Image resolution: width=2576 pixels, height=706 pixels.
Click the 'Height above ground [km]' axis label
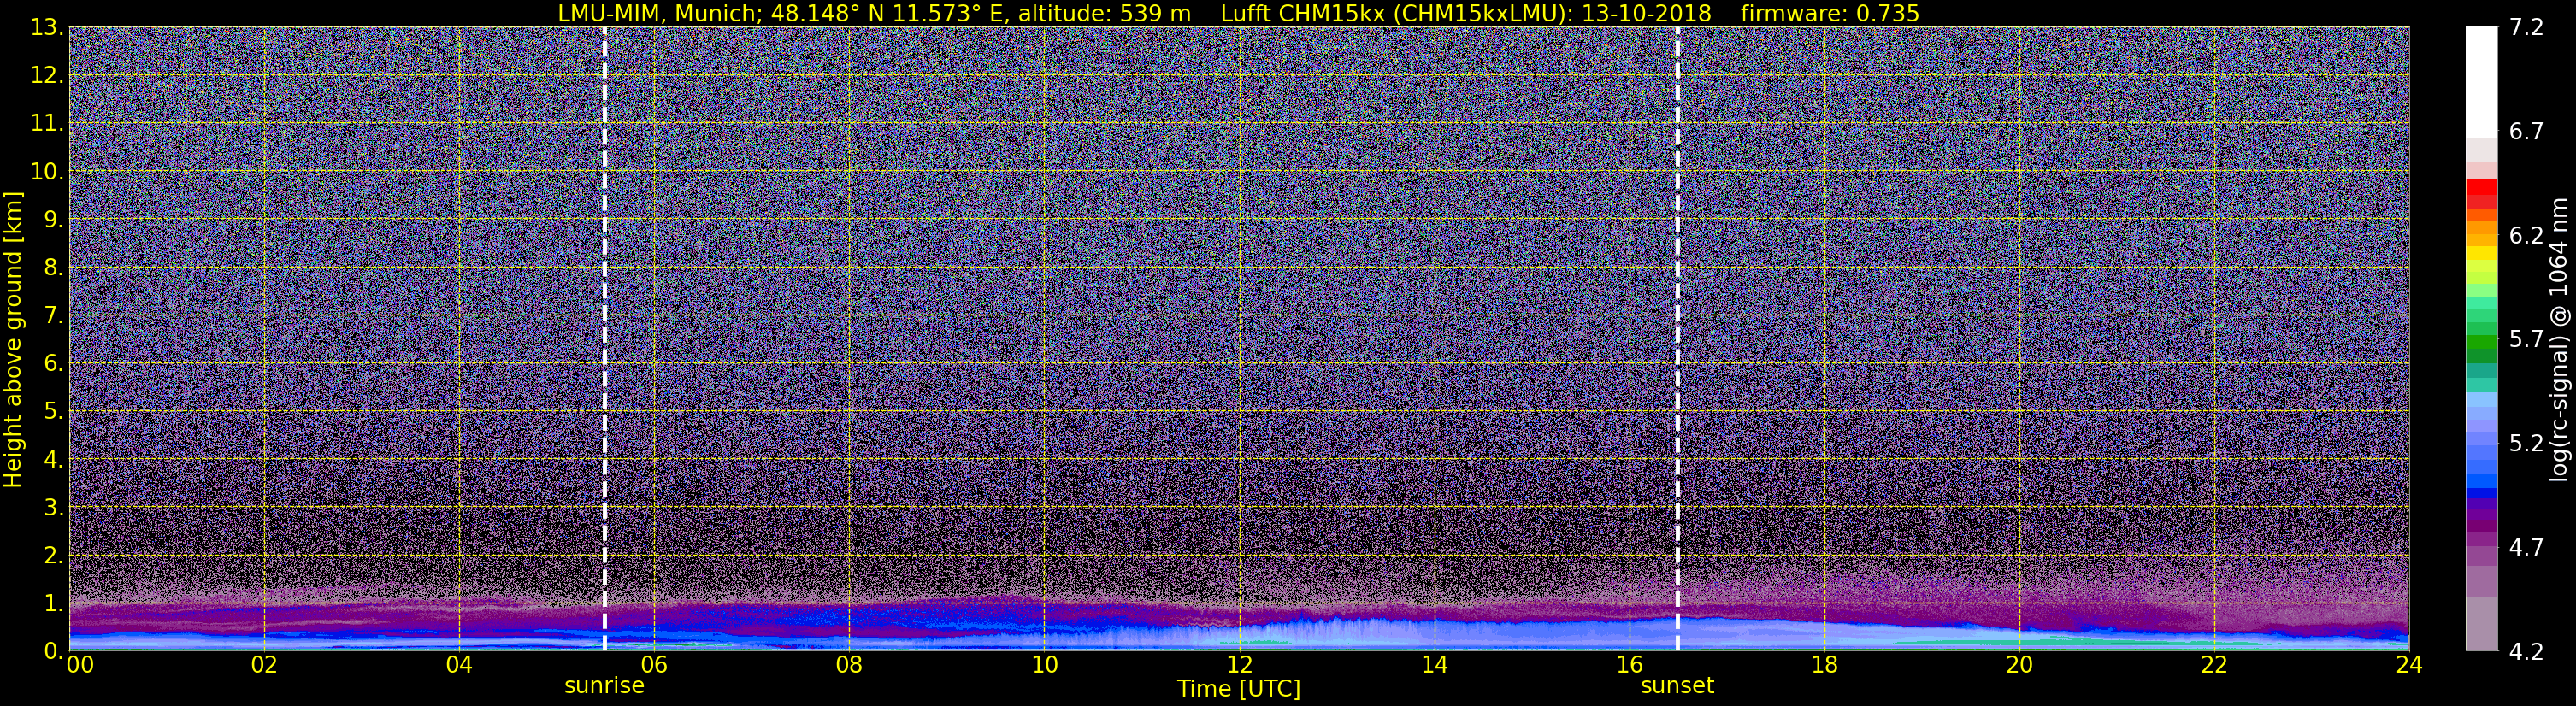pos(13,339)
